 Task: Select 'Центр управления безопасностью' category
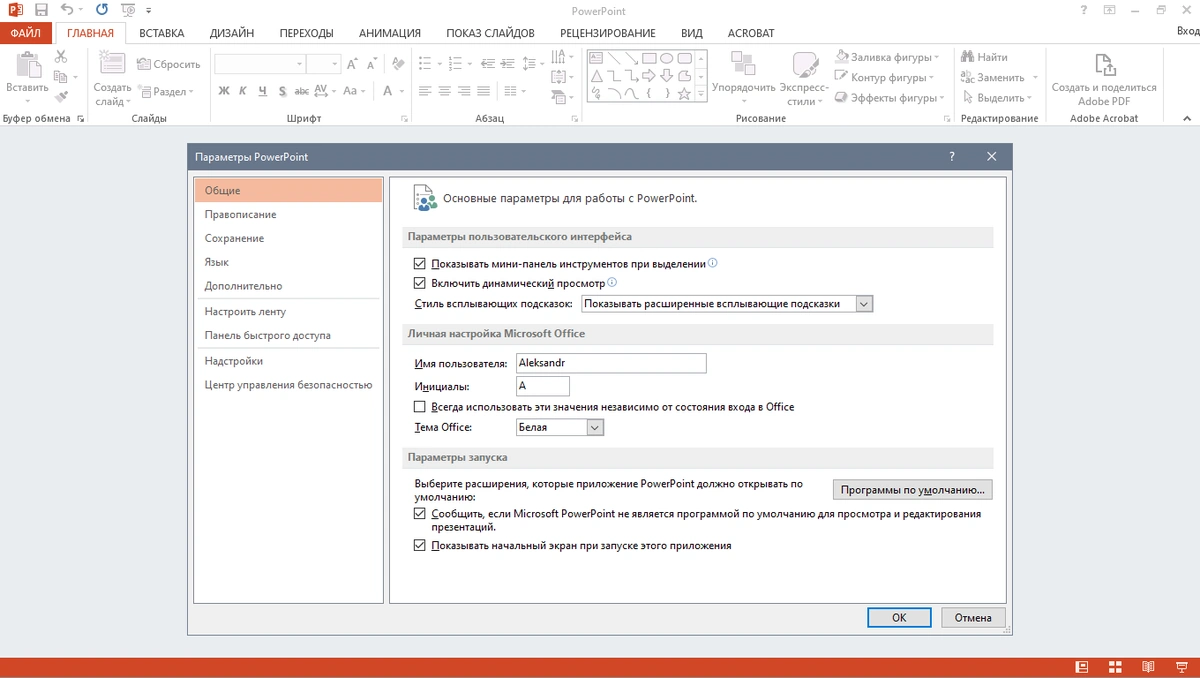pos(288,384)
